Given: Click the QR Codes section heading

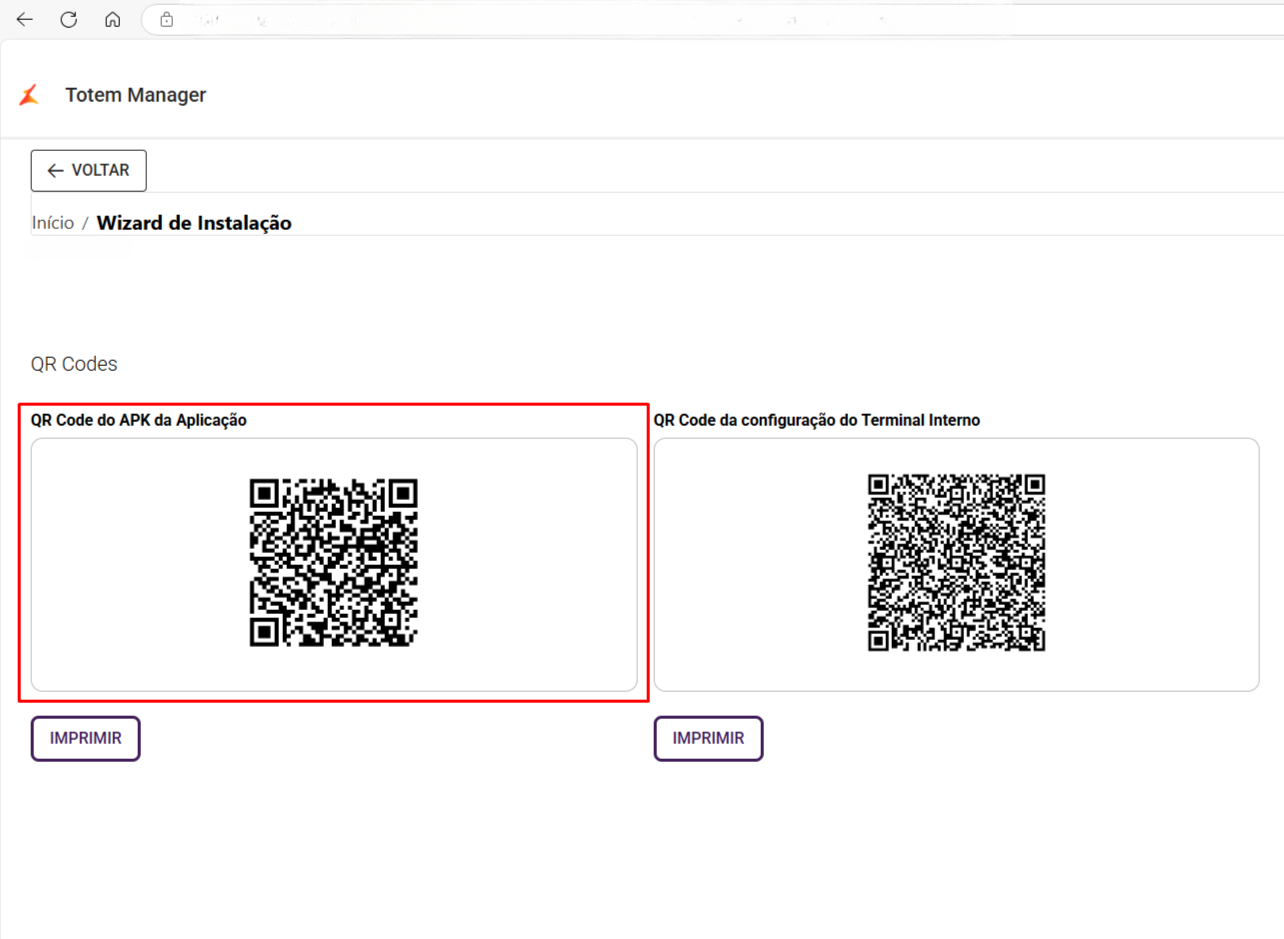Looking at the screenshot, I should 74,364.
